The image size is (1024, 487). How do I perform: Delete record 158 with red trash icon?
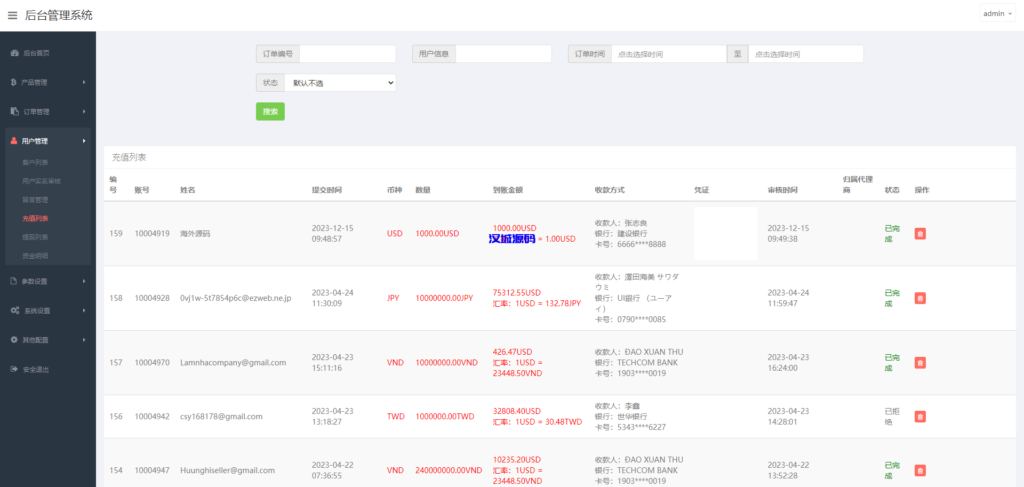coord(920,298)
